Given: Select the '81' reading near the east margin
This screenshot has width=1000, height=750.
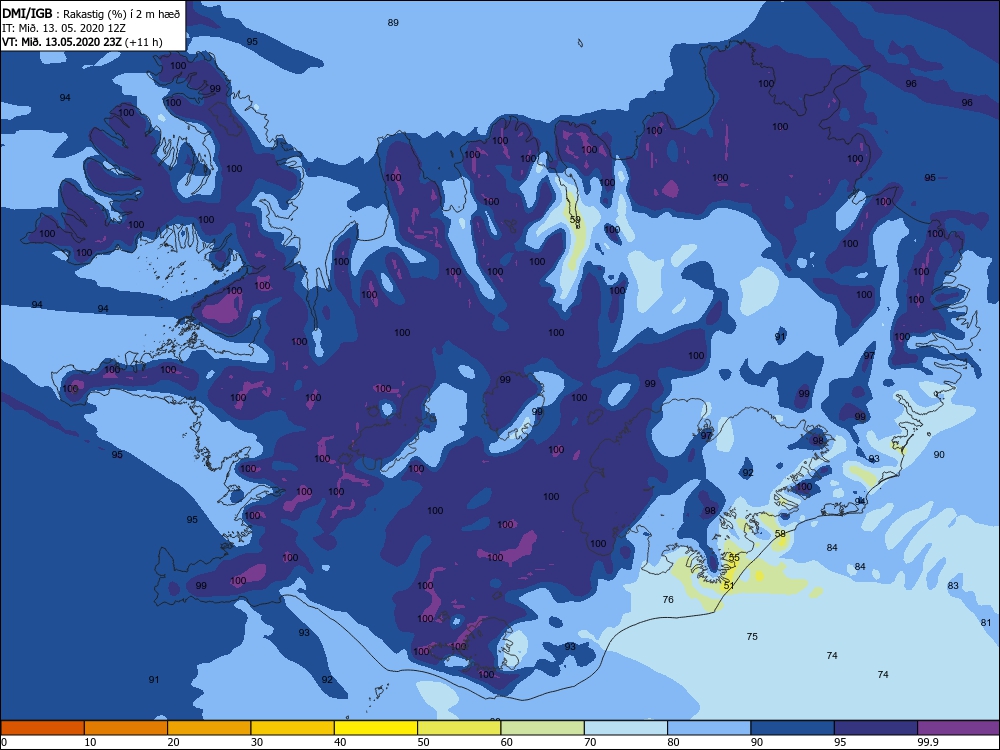Looking at the screenshot, I should (986, 622).
